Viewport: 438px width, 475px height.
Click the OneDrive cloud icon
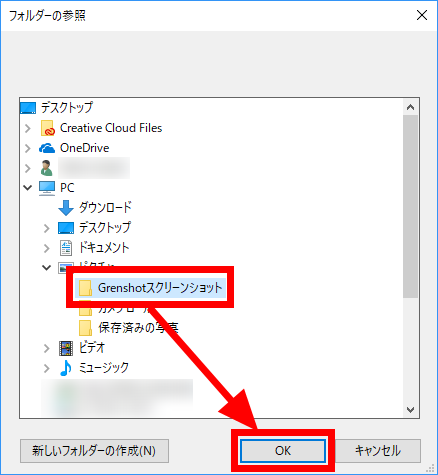tap(47, 148)
